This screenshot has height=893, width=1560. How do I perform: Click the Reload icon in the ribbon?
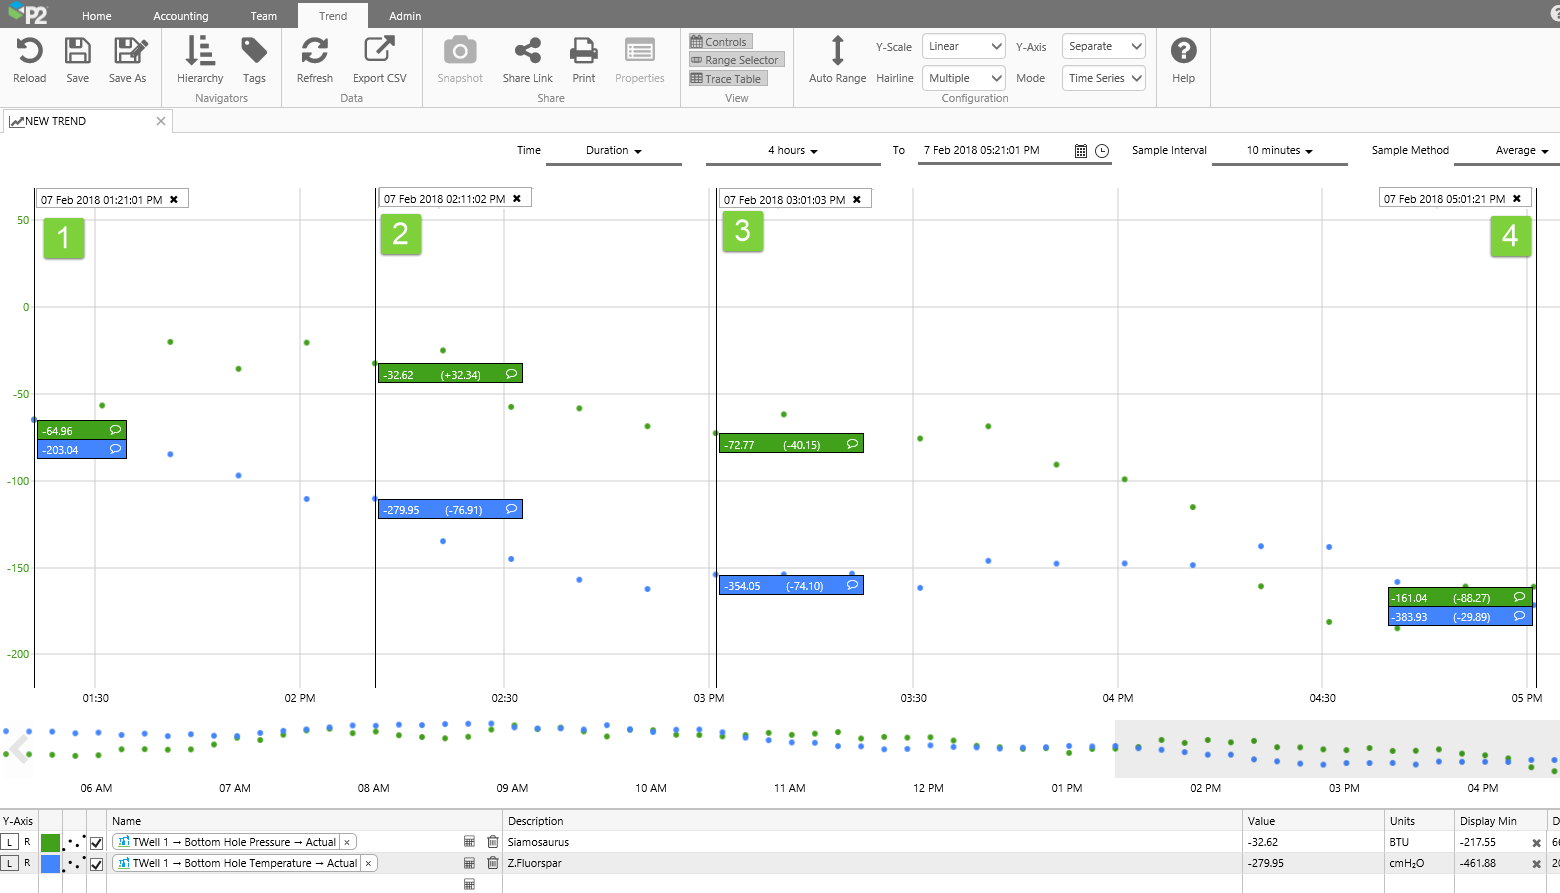coord(29,51)
